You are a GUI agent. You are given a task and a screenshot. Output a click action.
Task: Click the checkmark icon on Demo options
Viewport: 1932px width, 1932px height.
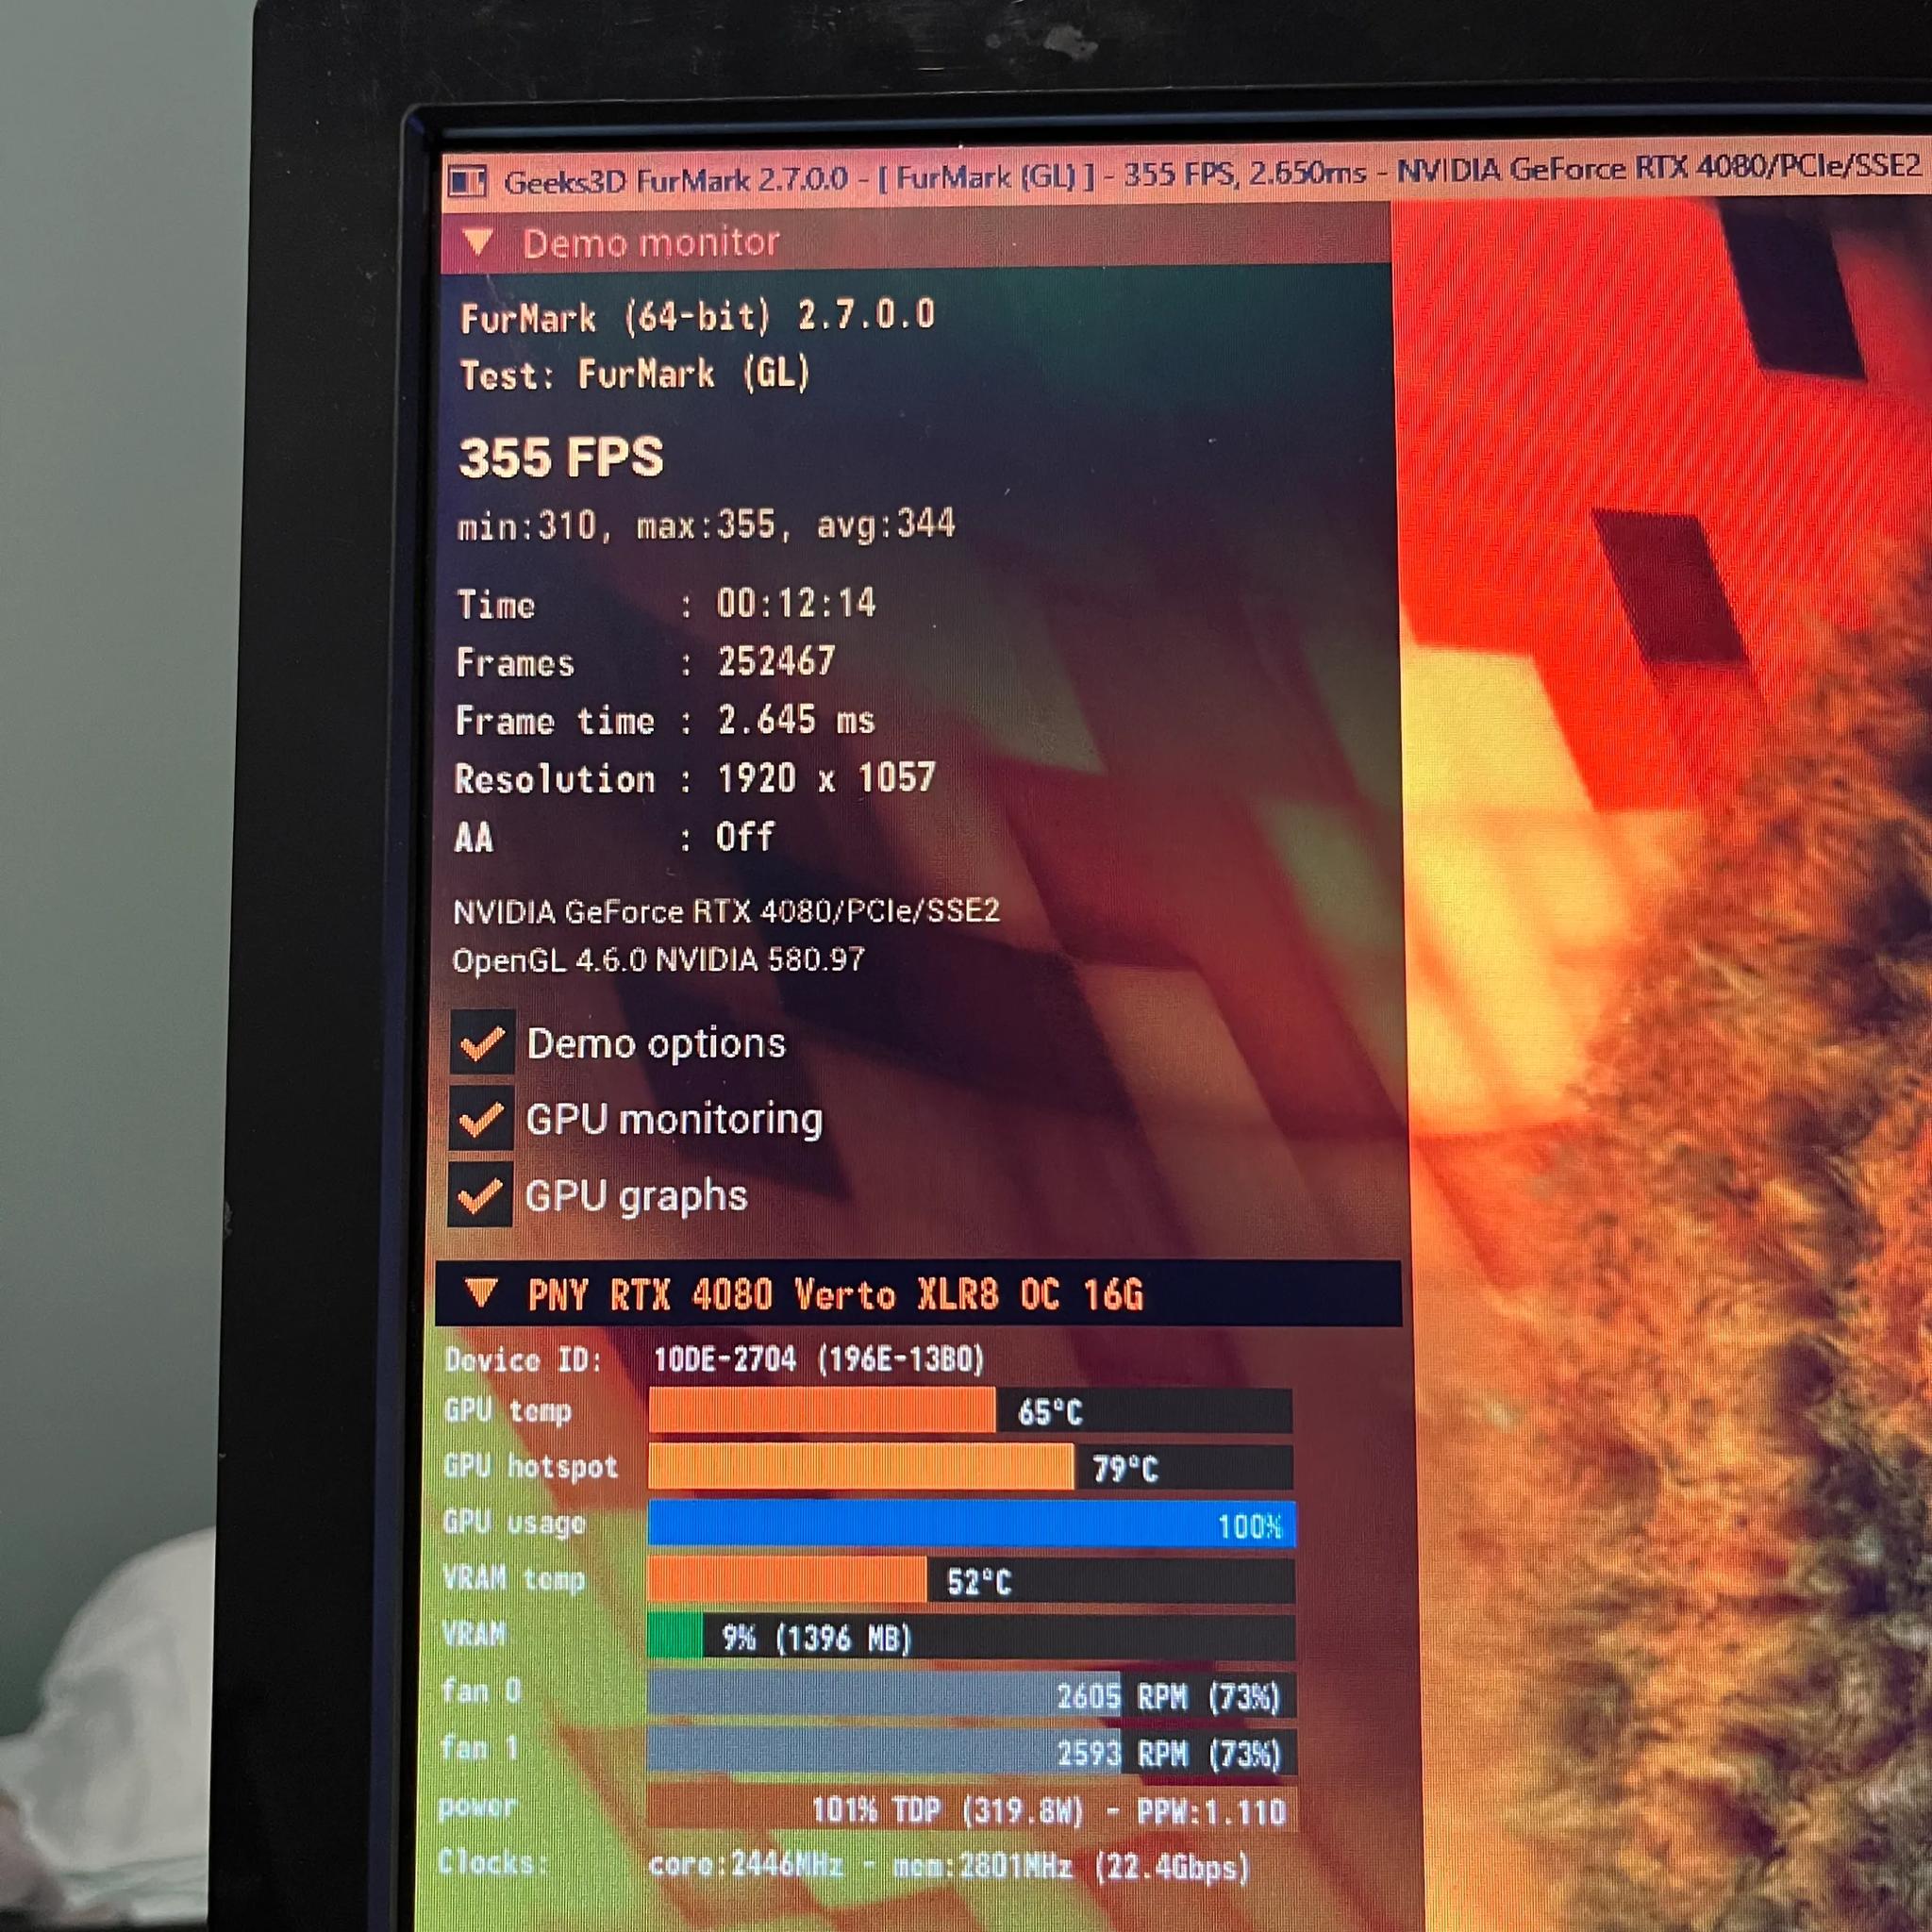point(483,1044)
